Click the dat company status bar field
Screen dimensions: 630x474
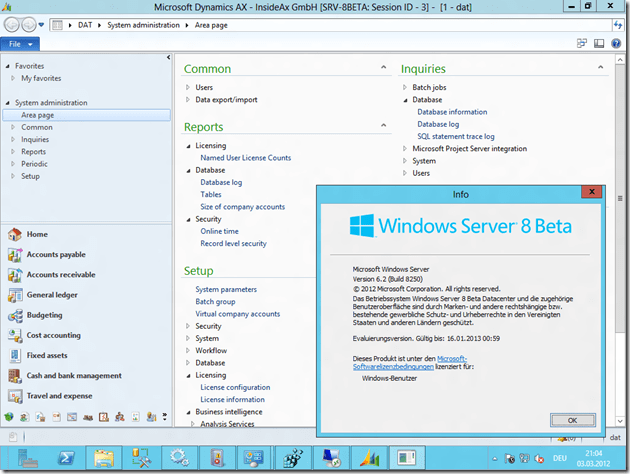(615, 437)
